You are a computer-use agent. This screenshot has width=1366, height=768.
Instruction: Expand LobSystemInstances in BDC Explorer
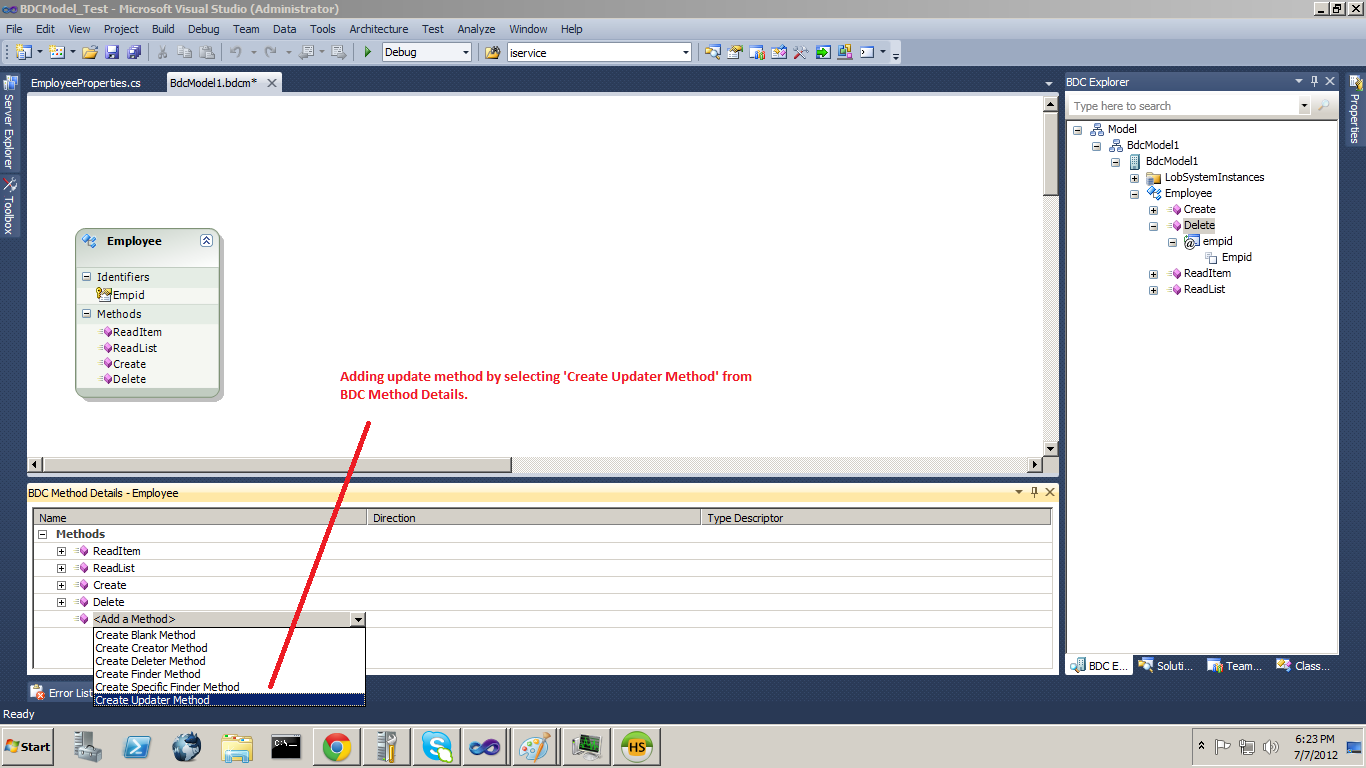point(1134,178)
